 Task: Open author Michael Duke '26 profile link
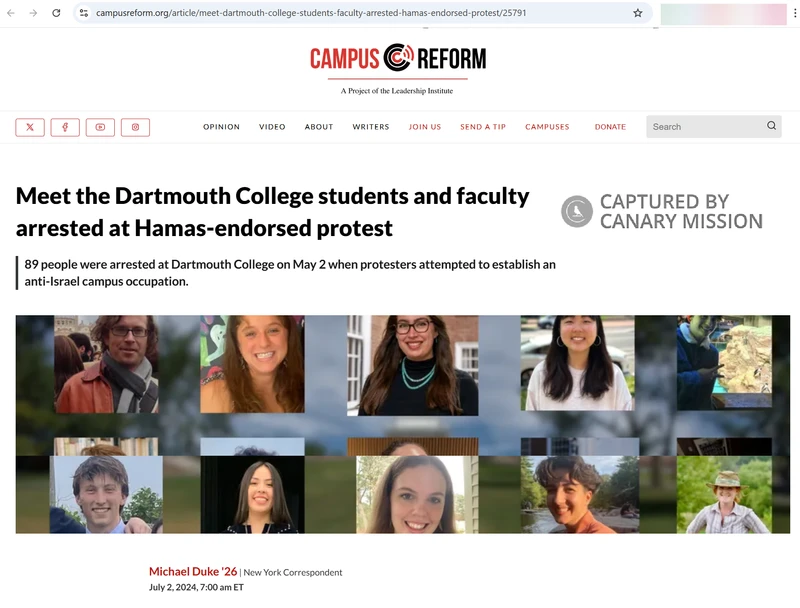pyautogui.click(x=194, y=571)
